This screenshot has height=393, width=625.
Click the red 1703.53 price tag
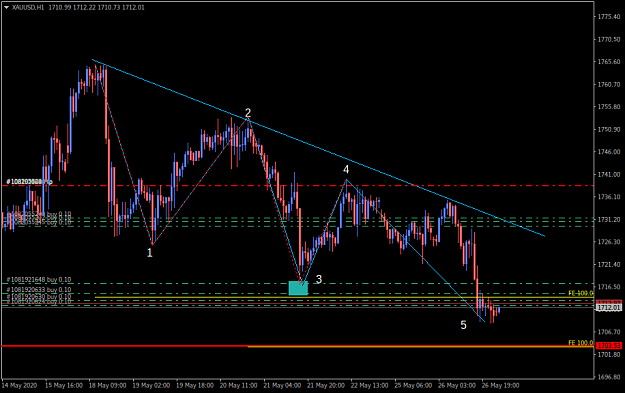609,345
